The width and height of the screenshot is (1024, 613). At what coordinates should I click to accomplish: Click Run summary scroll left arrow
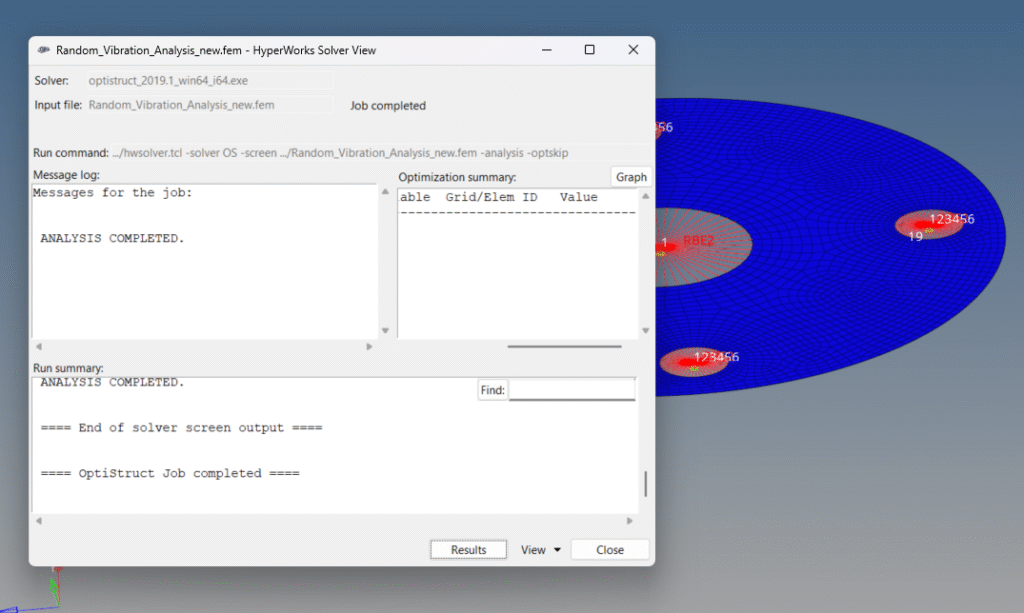pos(37,521)
